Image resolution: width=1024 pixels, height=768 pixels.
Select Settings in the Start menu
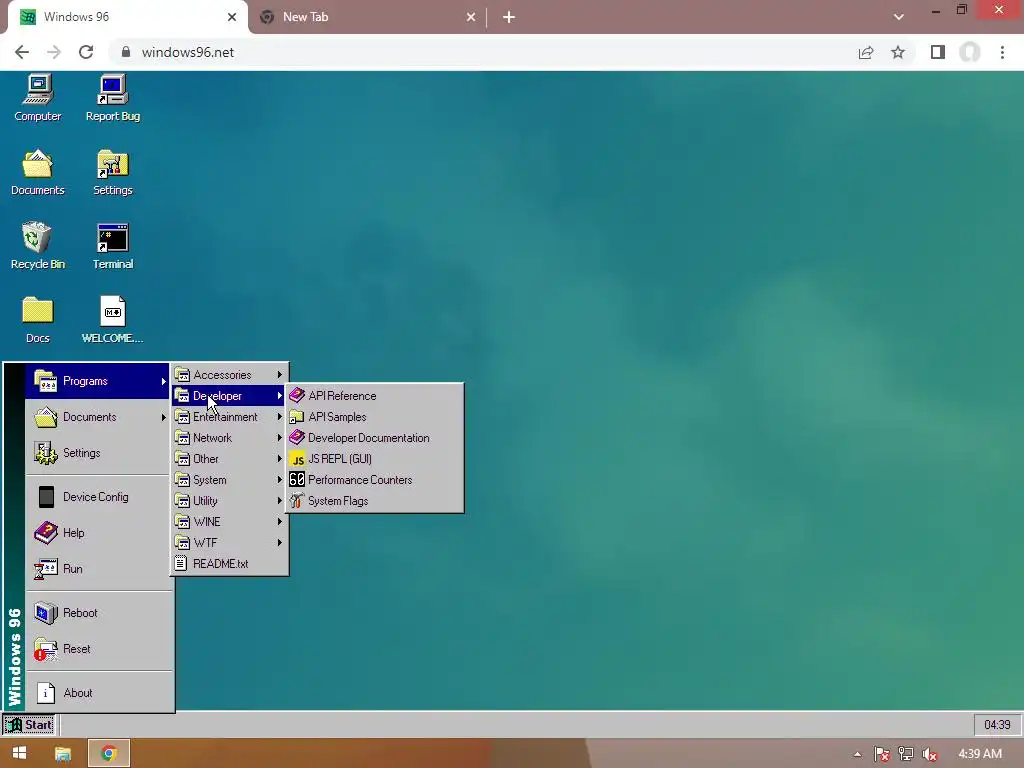point(97,453)
